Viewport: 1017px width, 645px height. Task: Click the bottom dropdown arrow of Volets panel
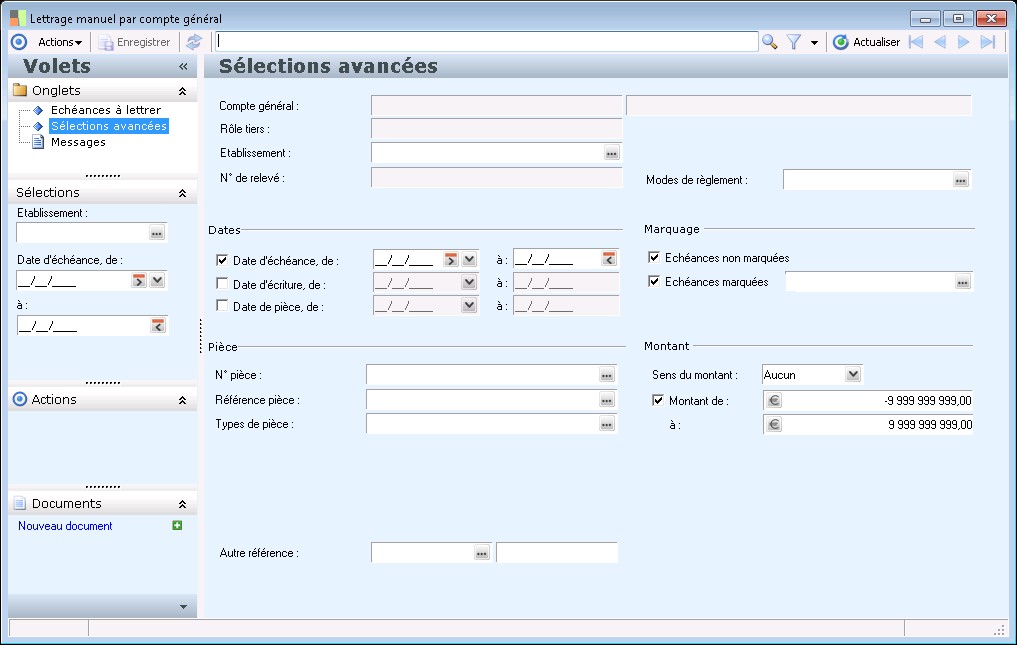click(183, 607)
